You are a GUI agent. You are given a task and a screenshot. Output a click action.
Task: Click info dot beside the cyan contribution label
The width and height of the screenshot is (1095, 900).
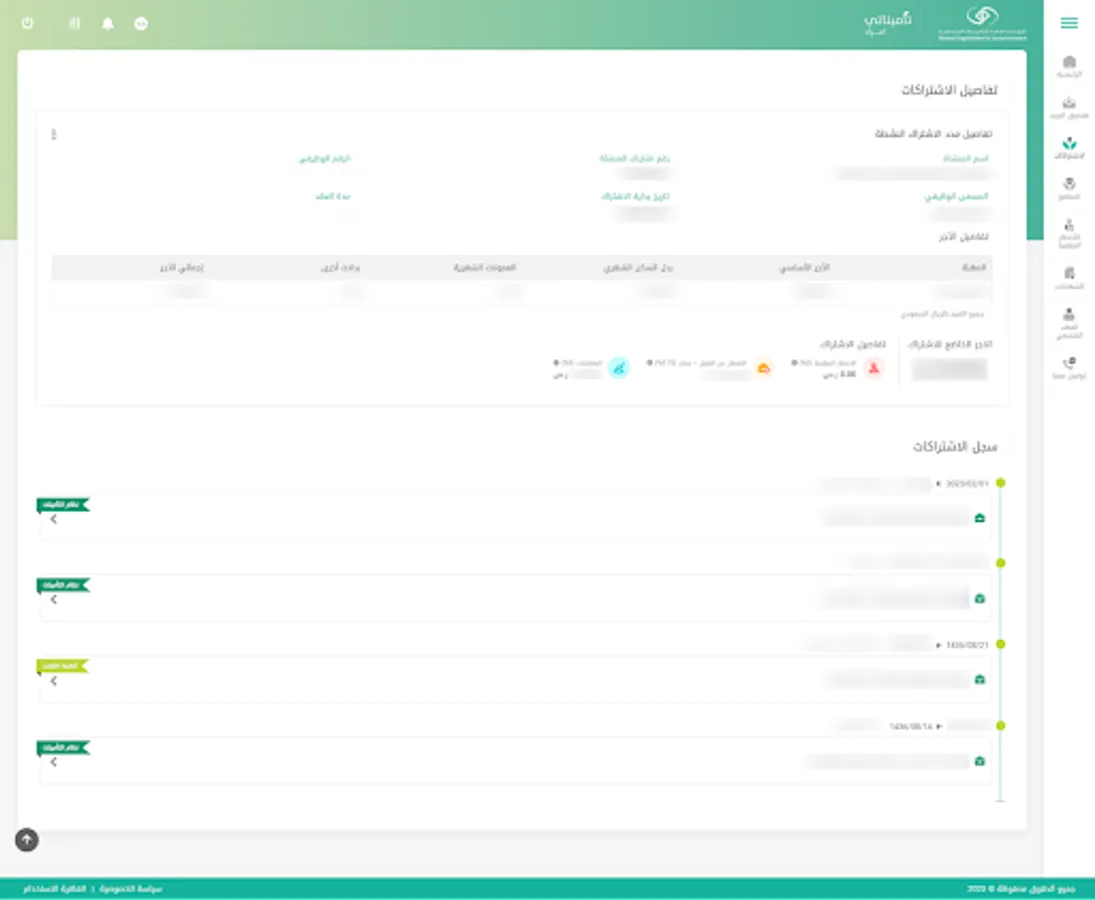pos(556,363)
